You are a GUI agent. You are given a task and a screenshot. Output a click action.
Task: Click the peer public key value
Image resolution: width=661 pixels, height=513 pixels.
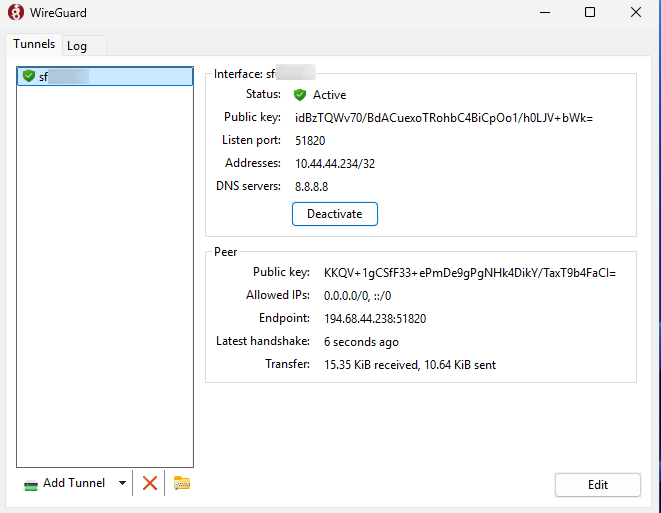[470, 273]
